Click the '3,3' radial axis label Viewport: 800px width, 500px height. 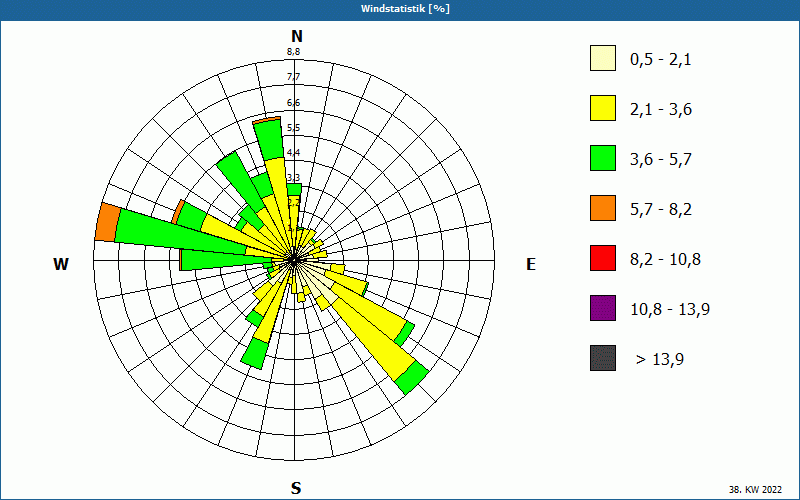point(293,178)
